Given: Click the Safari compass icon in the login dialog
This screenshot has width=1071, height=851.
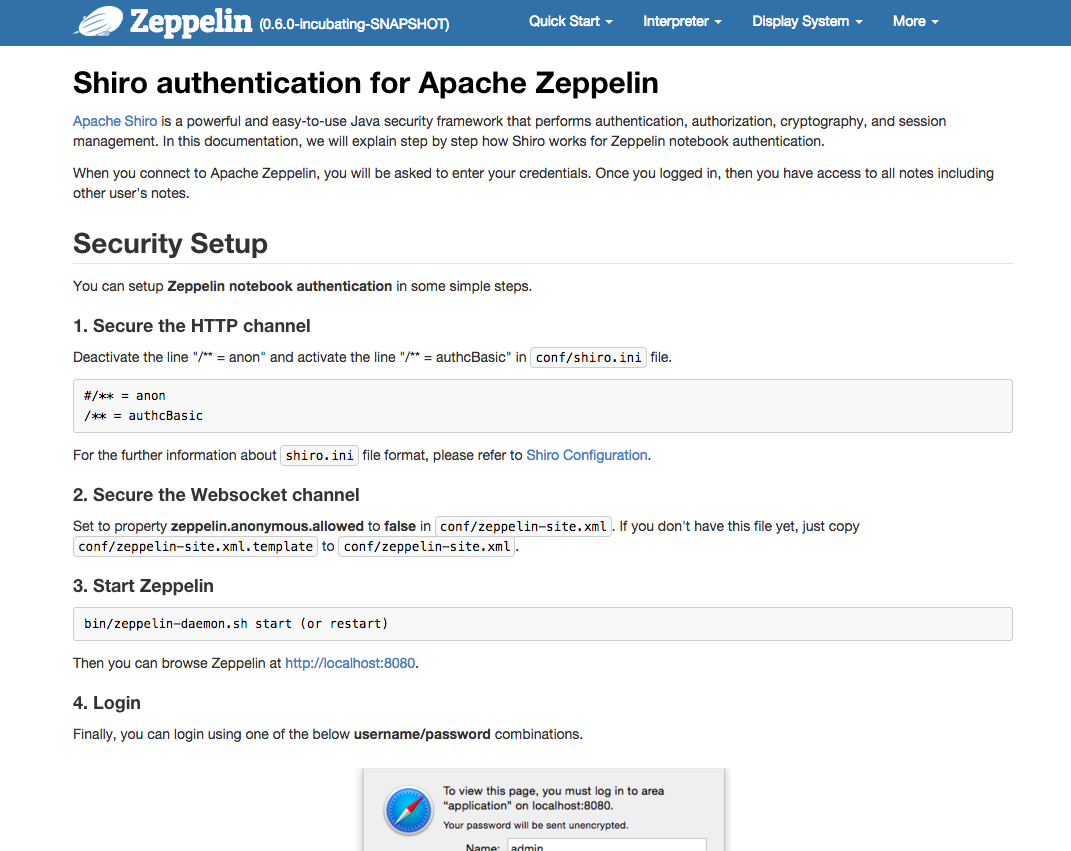Looking at the screenshot, I should pyautogui.click(x=409, y=809).
